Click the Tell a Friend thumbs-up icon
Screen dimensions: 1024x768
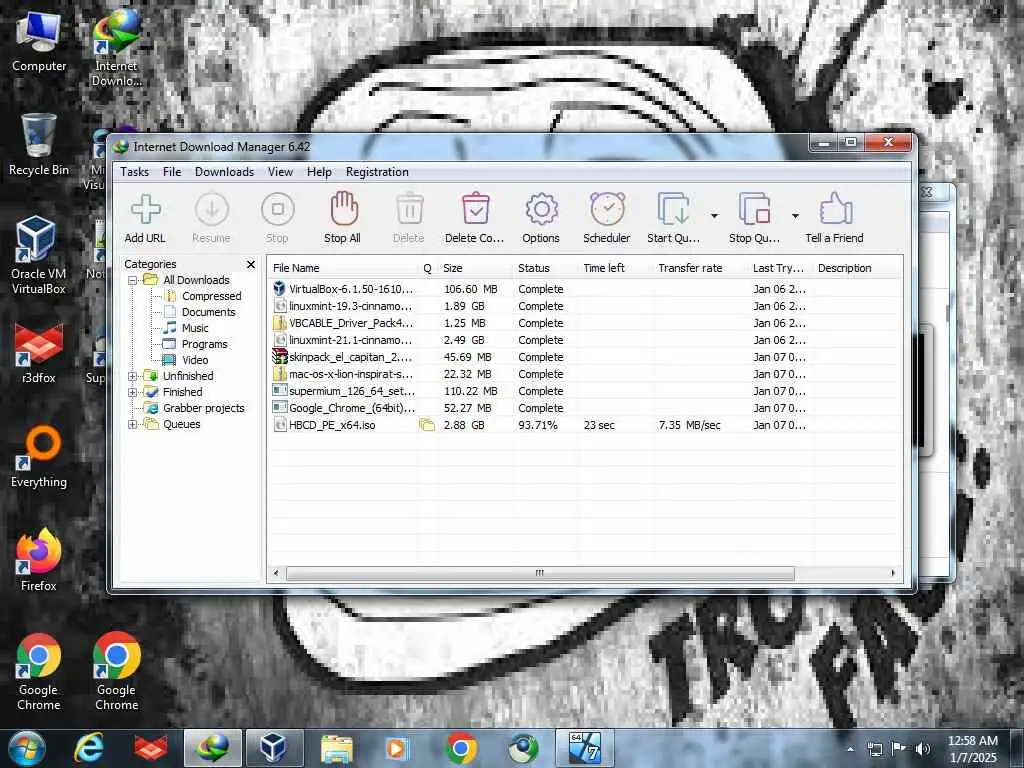coord(836,209)
